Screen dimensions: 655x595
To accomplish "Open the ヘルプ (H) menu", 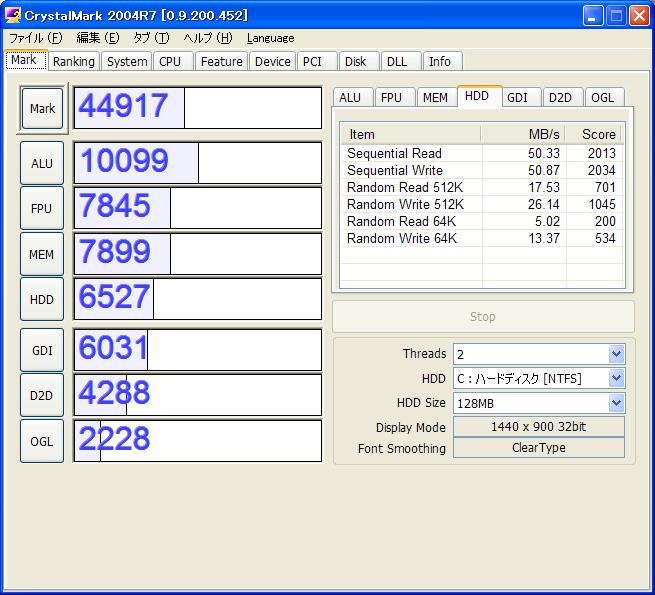I will tap(208, 38).
